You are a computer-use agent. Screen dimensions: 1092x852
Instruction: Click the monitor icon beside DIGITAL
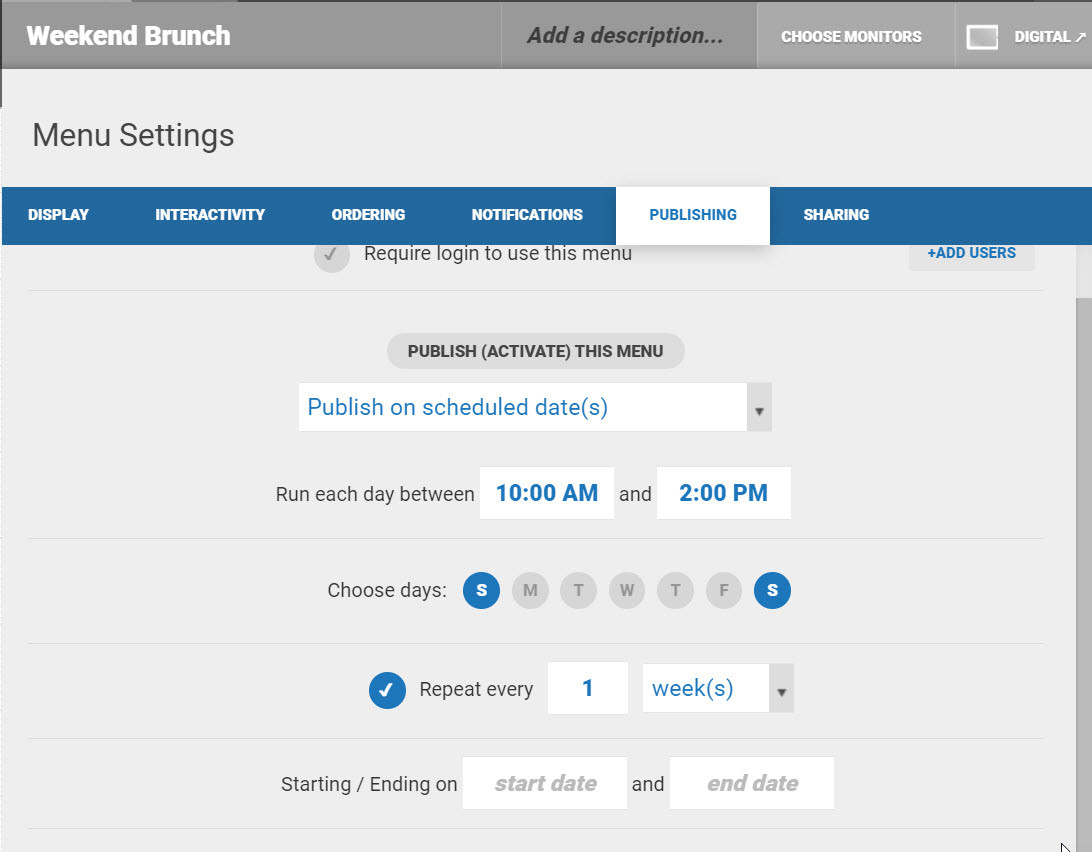pos(983,37)
